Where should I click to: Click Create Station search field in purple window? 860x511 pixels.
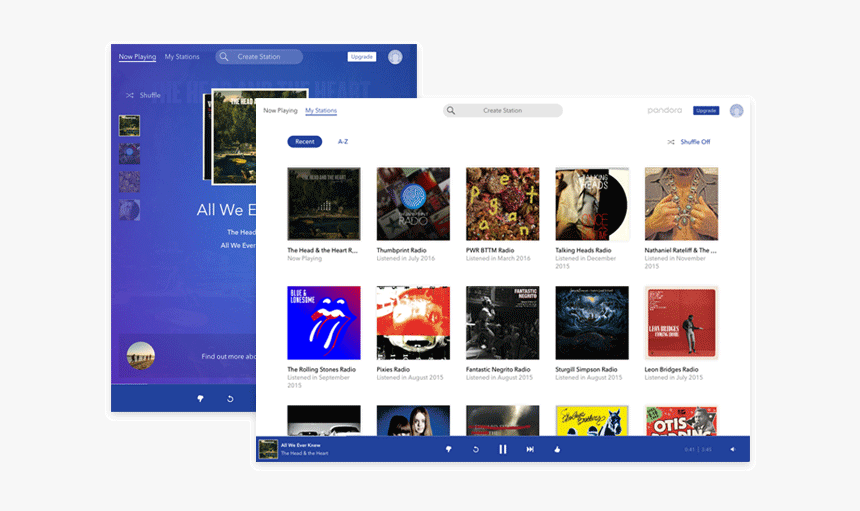click(x=259, y=56)
